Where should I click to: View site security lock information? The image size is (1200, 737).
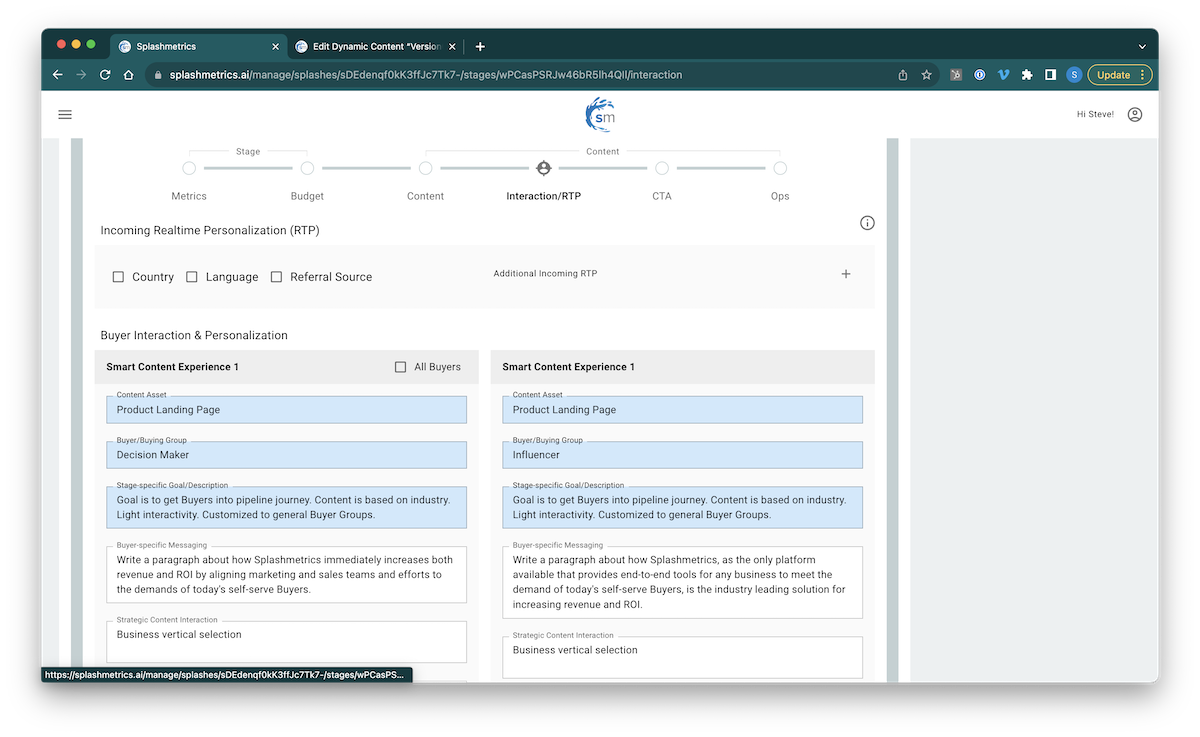(x=157, y=75)
